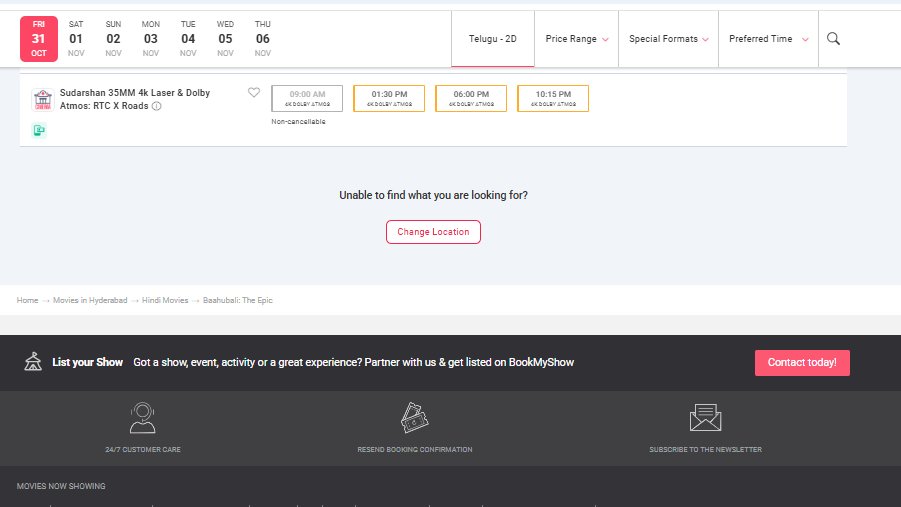Open the showtimes search magnifier icon
Viewport: 901px width, 507px height.
point(833,39)
